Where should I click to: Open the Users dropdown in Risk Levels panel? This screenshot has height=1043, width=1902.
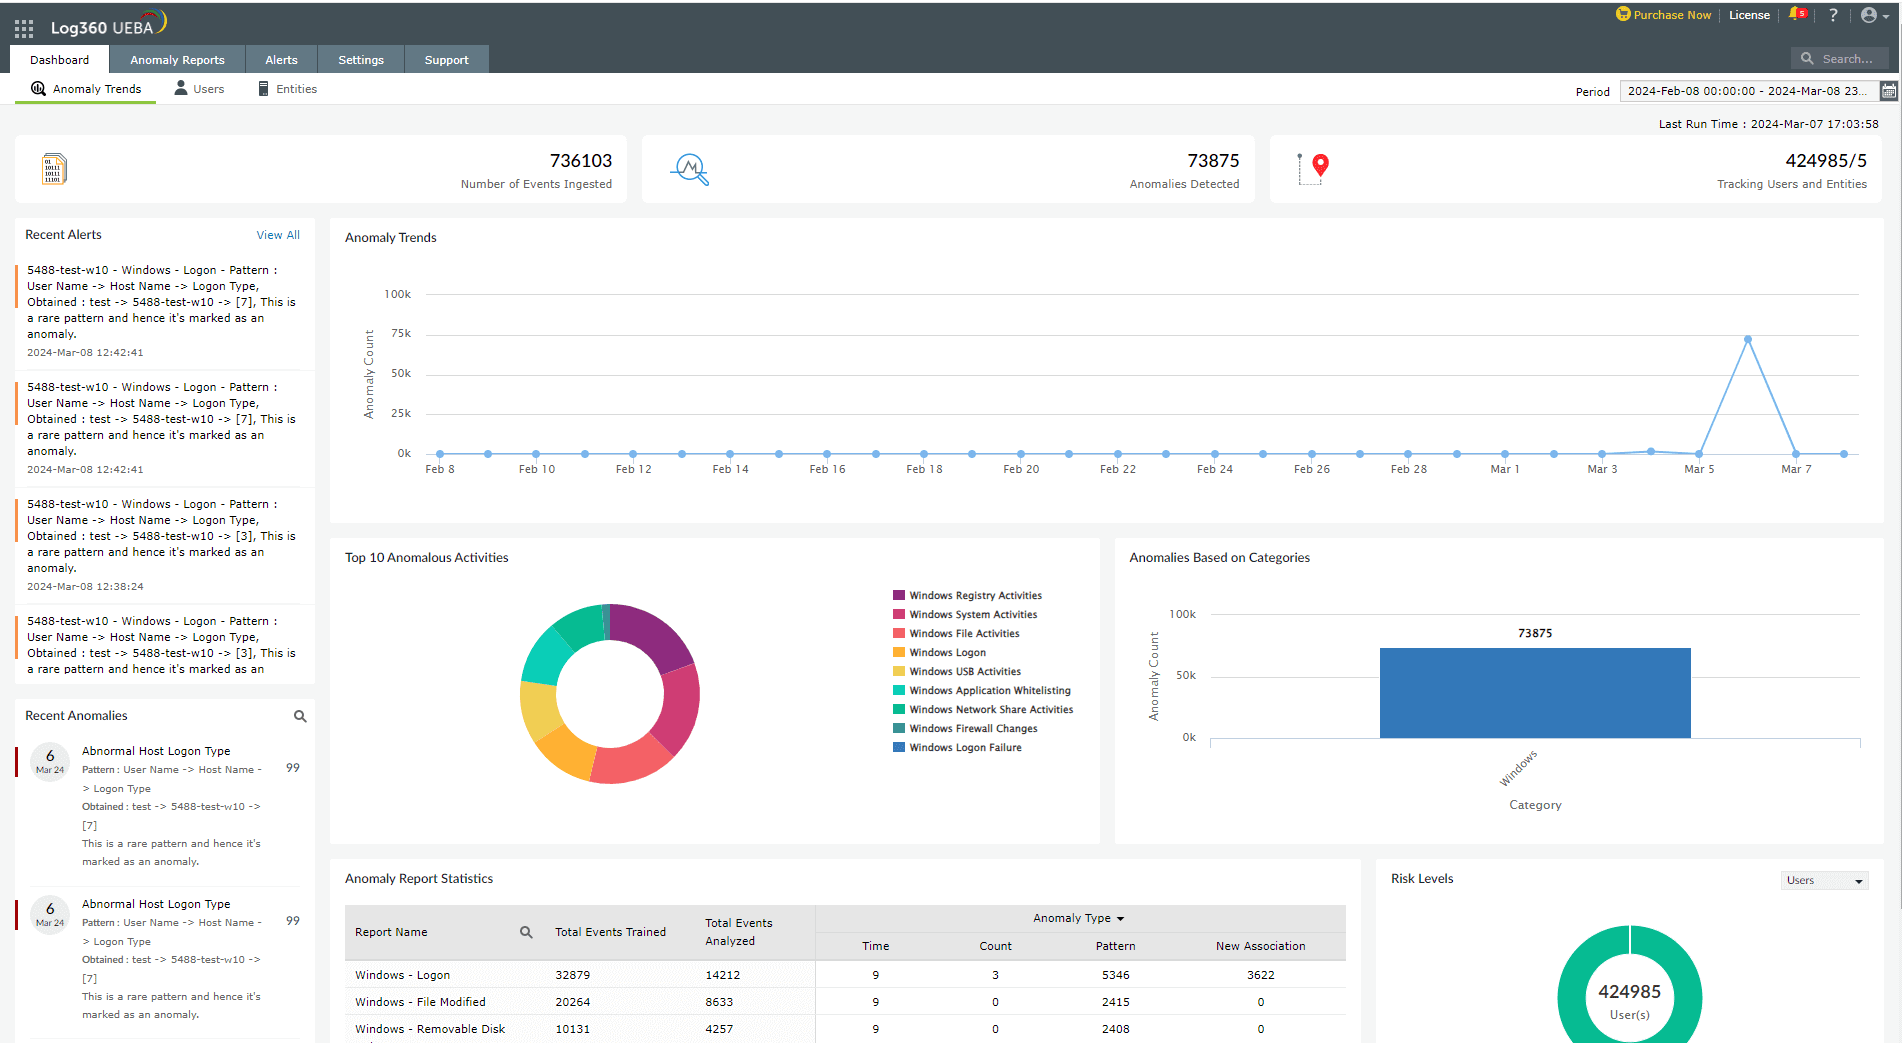1824,880
